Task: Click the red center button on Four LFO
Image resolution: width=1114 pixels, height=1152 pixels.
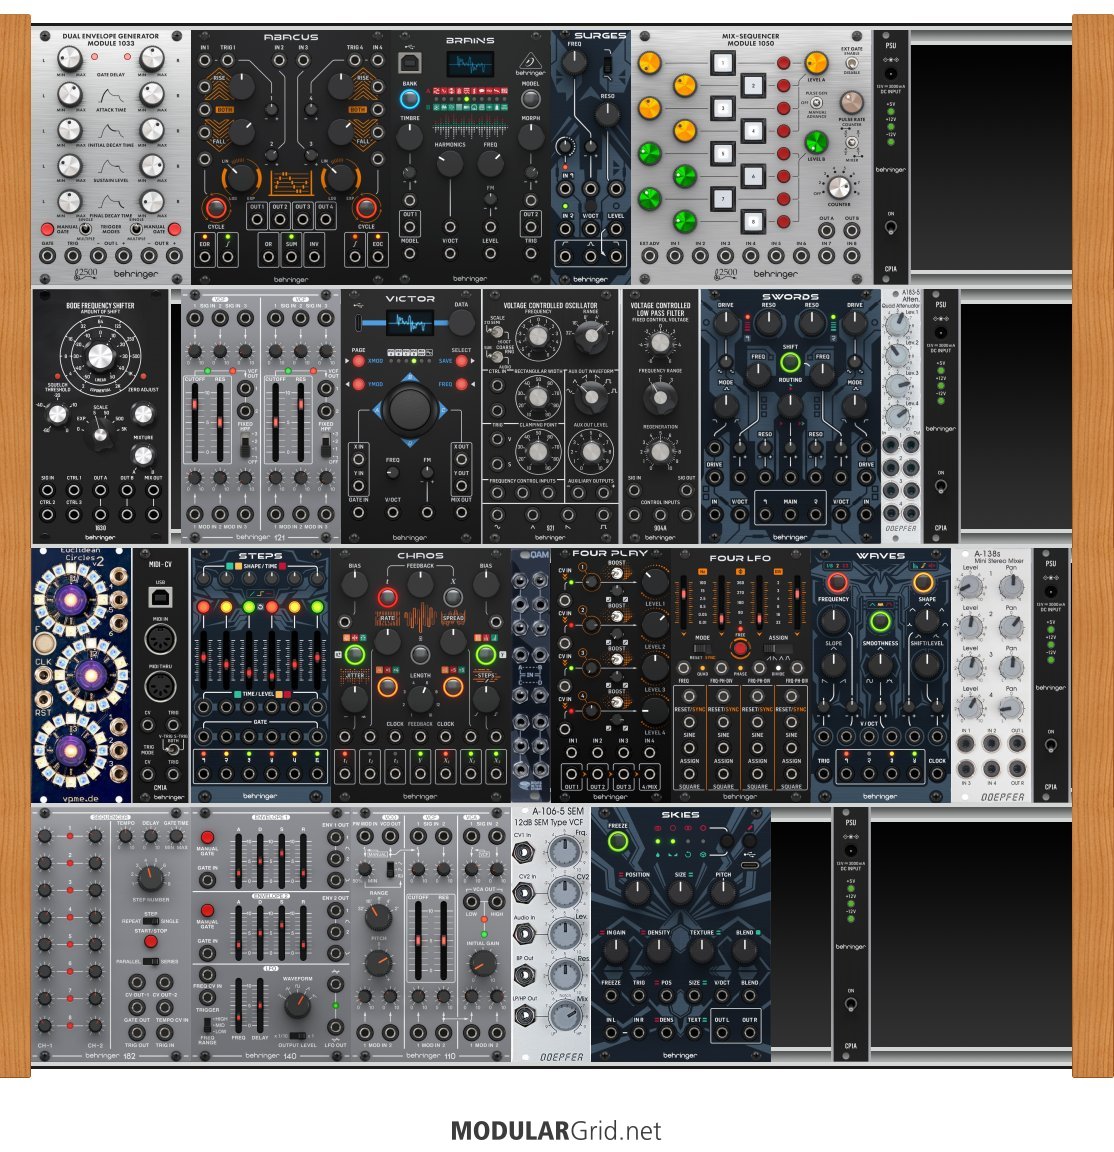Action: pyautogui.click(x=739, y=648)
